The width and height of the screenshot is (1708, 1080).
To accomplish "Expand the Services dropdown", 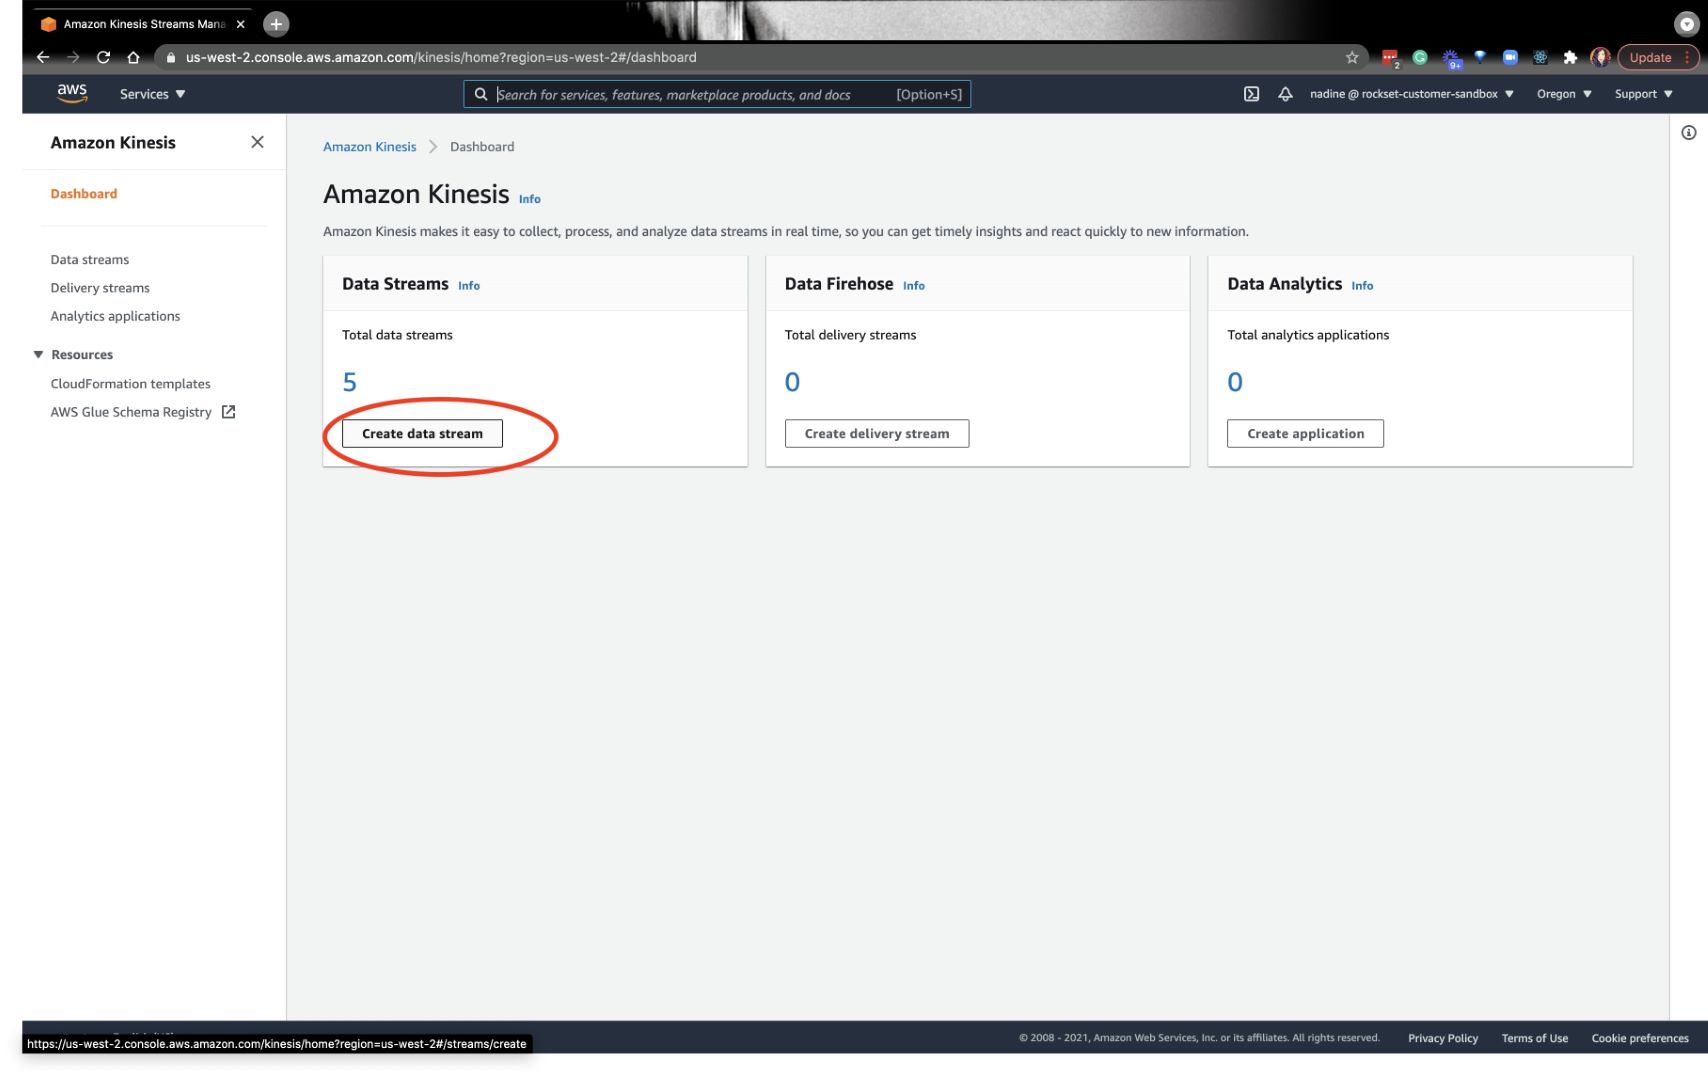I will pyautogui.click(x=152, y=94).
